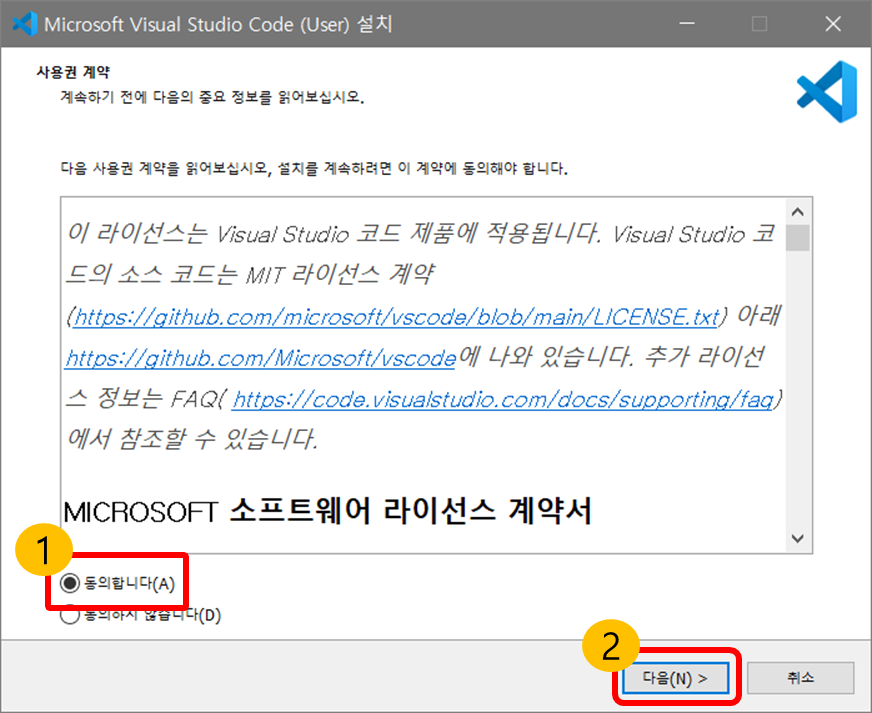Click the license scroll down arrow
The height and width of the screenshot is (713, 872).
pyautogui.click(x=797, y=538)
